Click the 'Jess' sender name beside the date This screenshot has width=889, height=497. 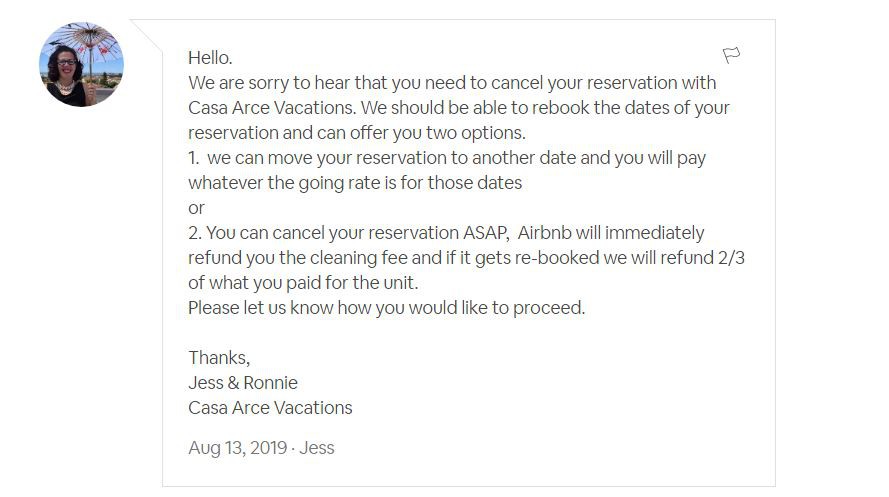click(316, 448)
